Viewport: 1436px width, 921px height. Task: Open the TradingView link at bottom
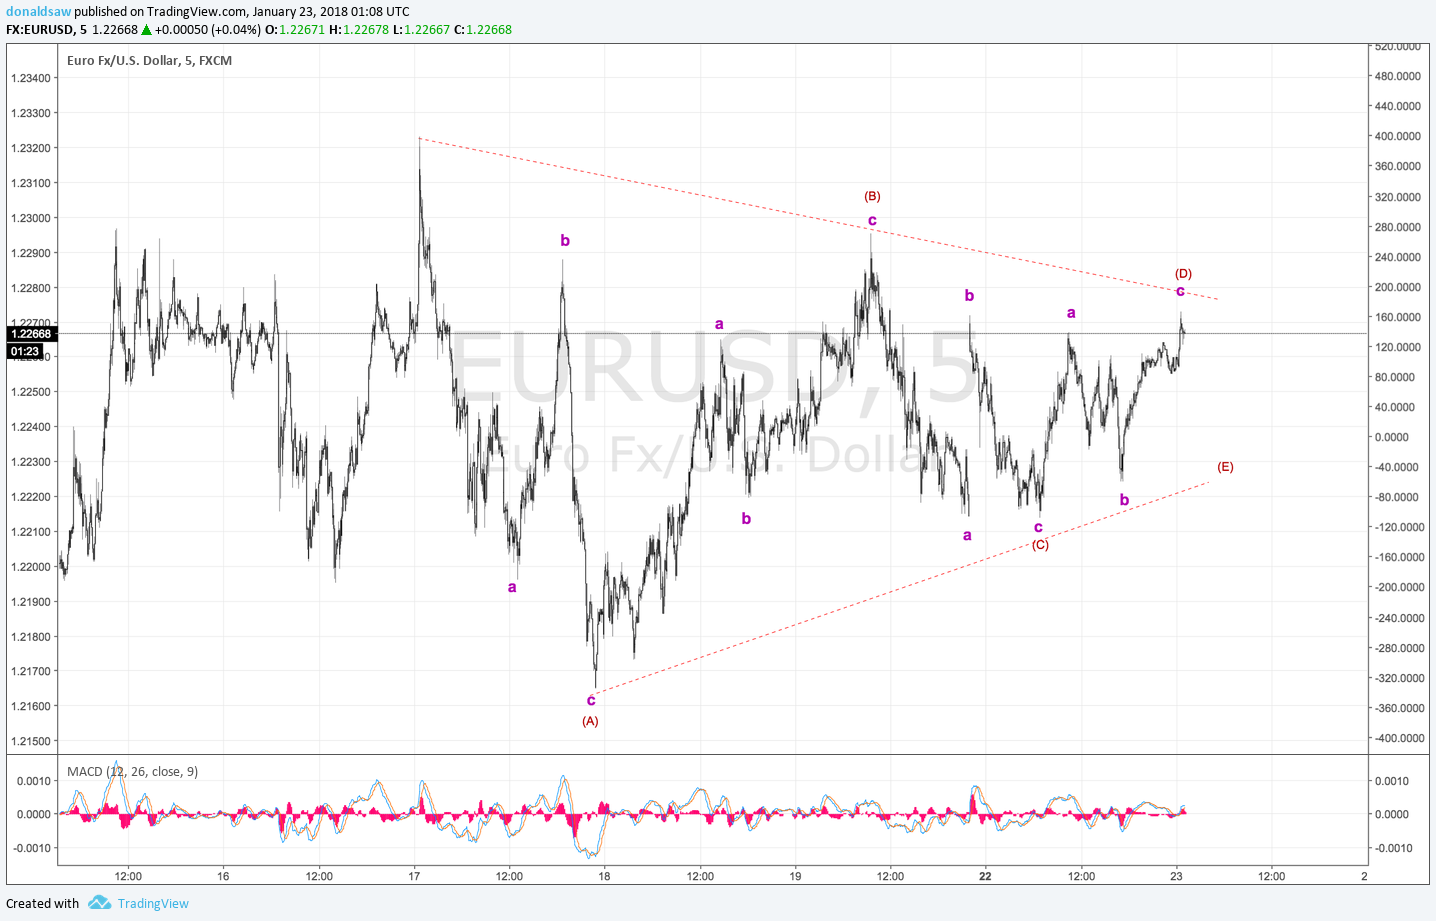(153, 903)
